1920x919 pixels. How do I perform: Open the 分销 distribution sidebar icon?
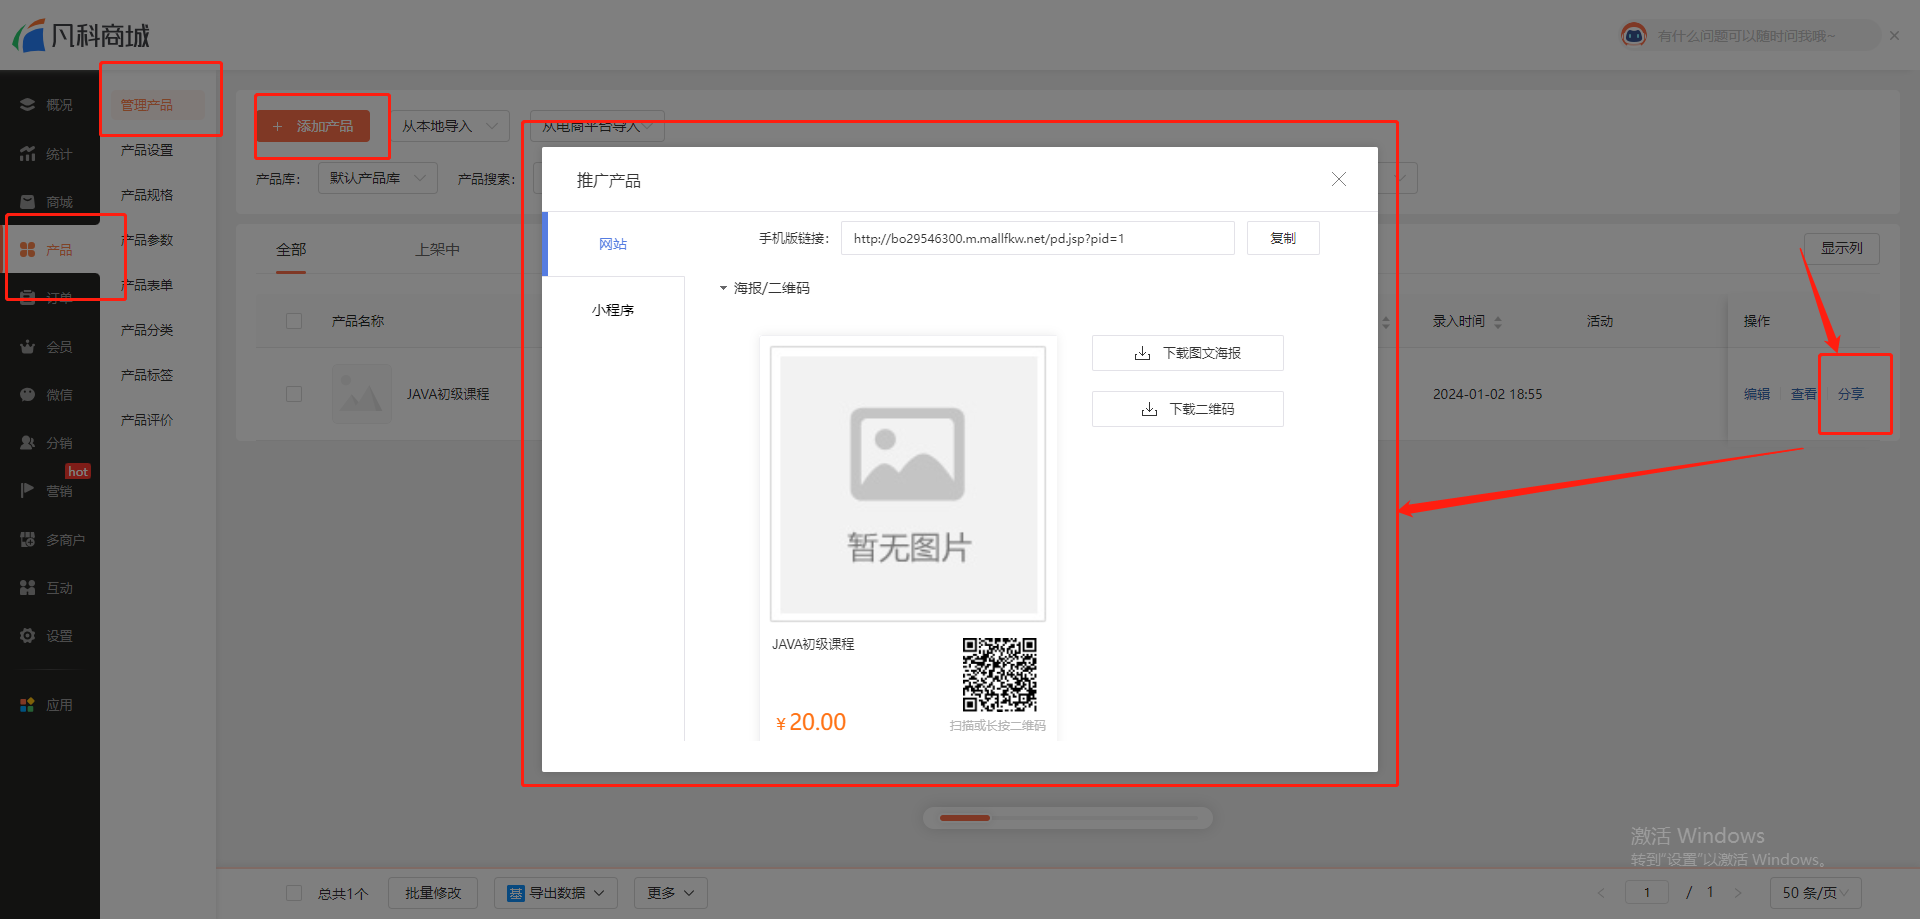[27, 443]
